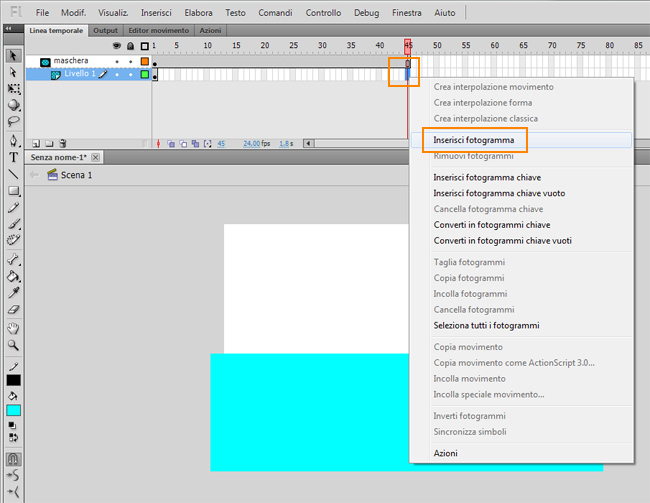
Task: Select the Livello 1 layer
Action: 80,74
